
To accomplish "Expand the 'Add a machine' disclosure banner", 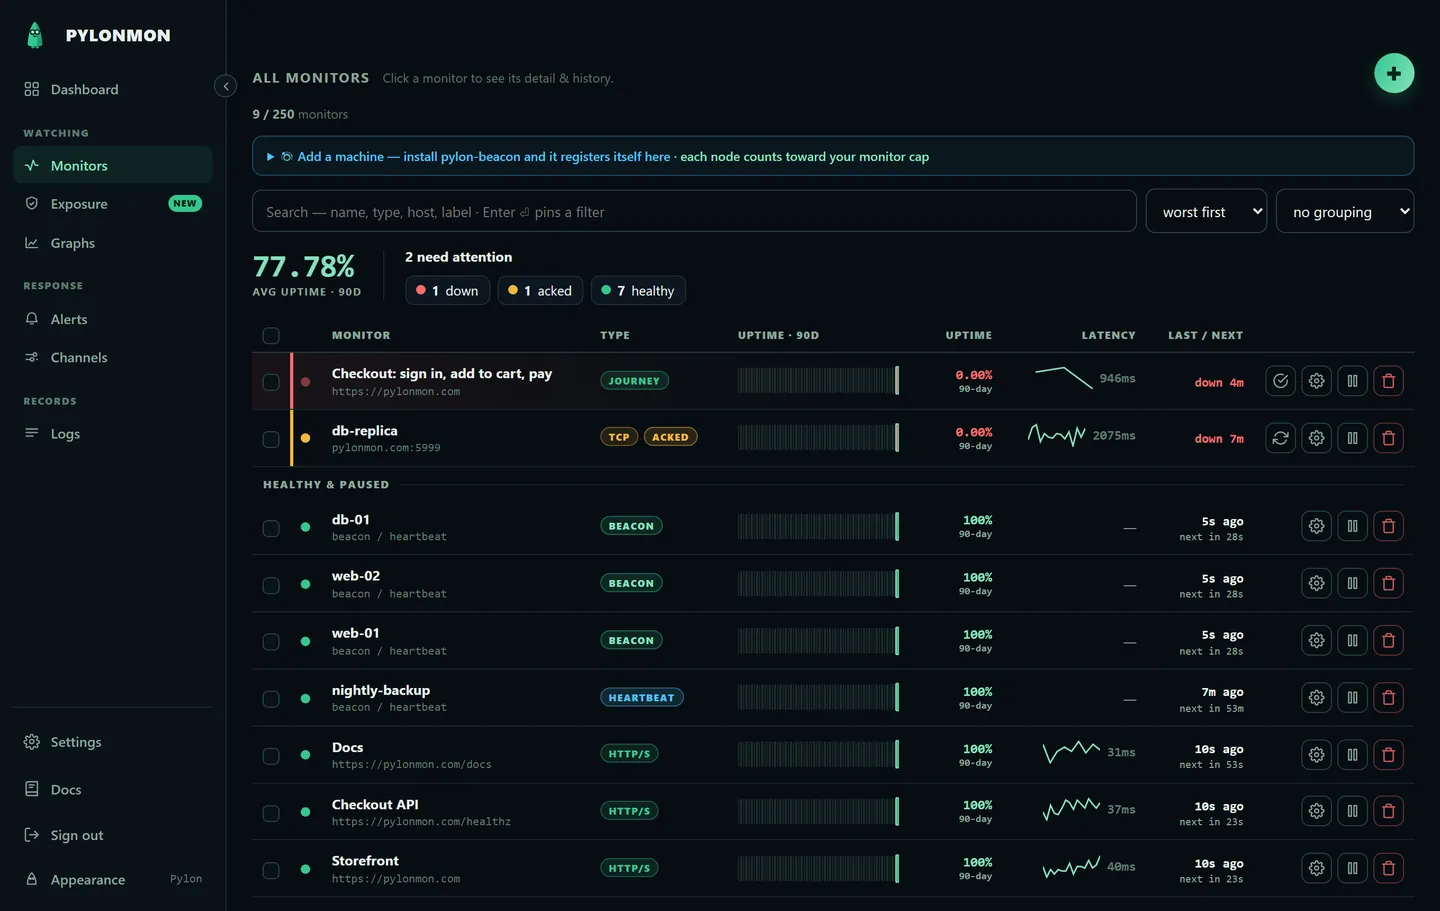I will [833, 156].
